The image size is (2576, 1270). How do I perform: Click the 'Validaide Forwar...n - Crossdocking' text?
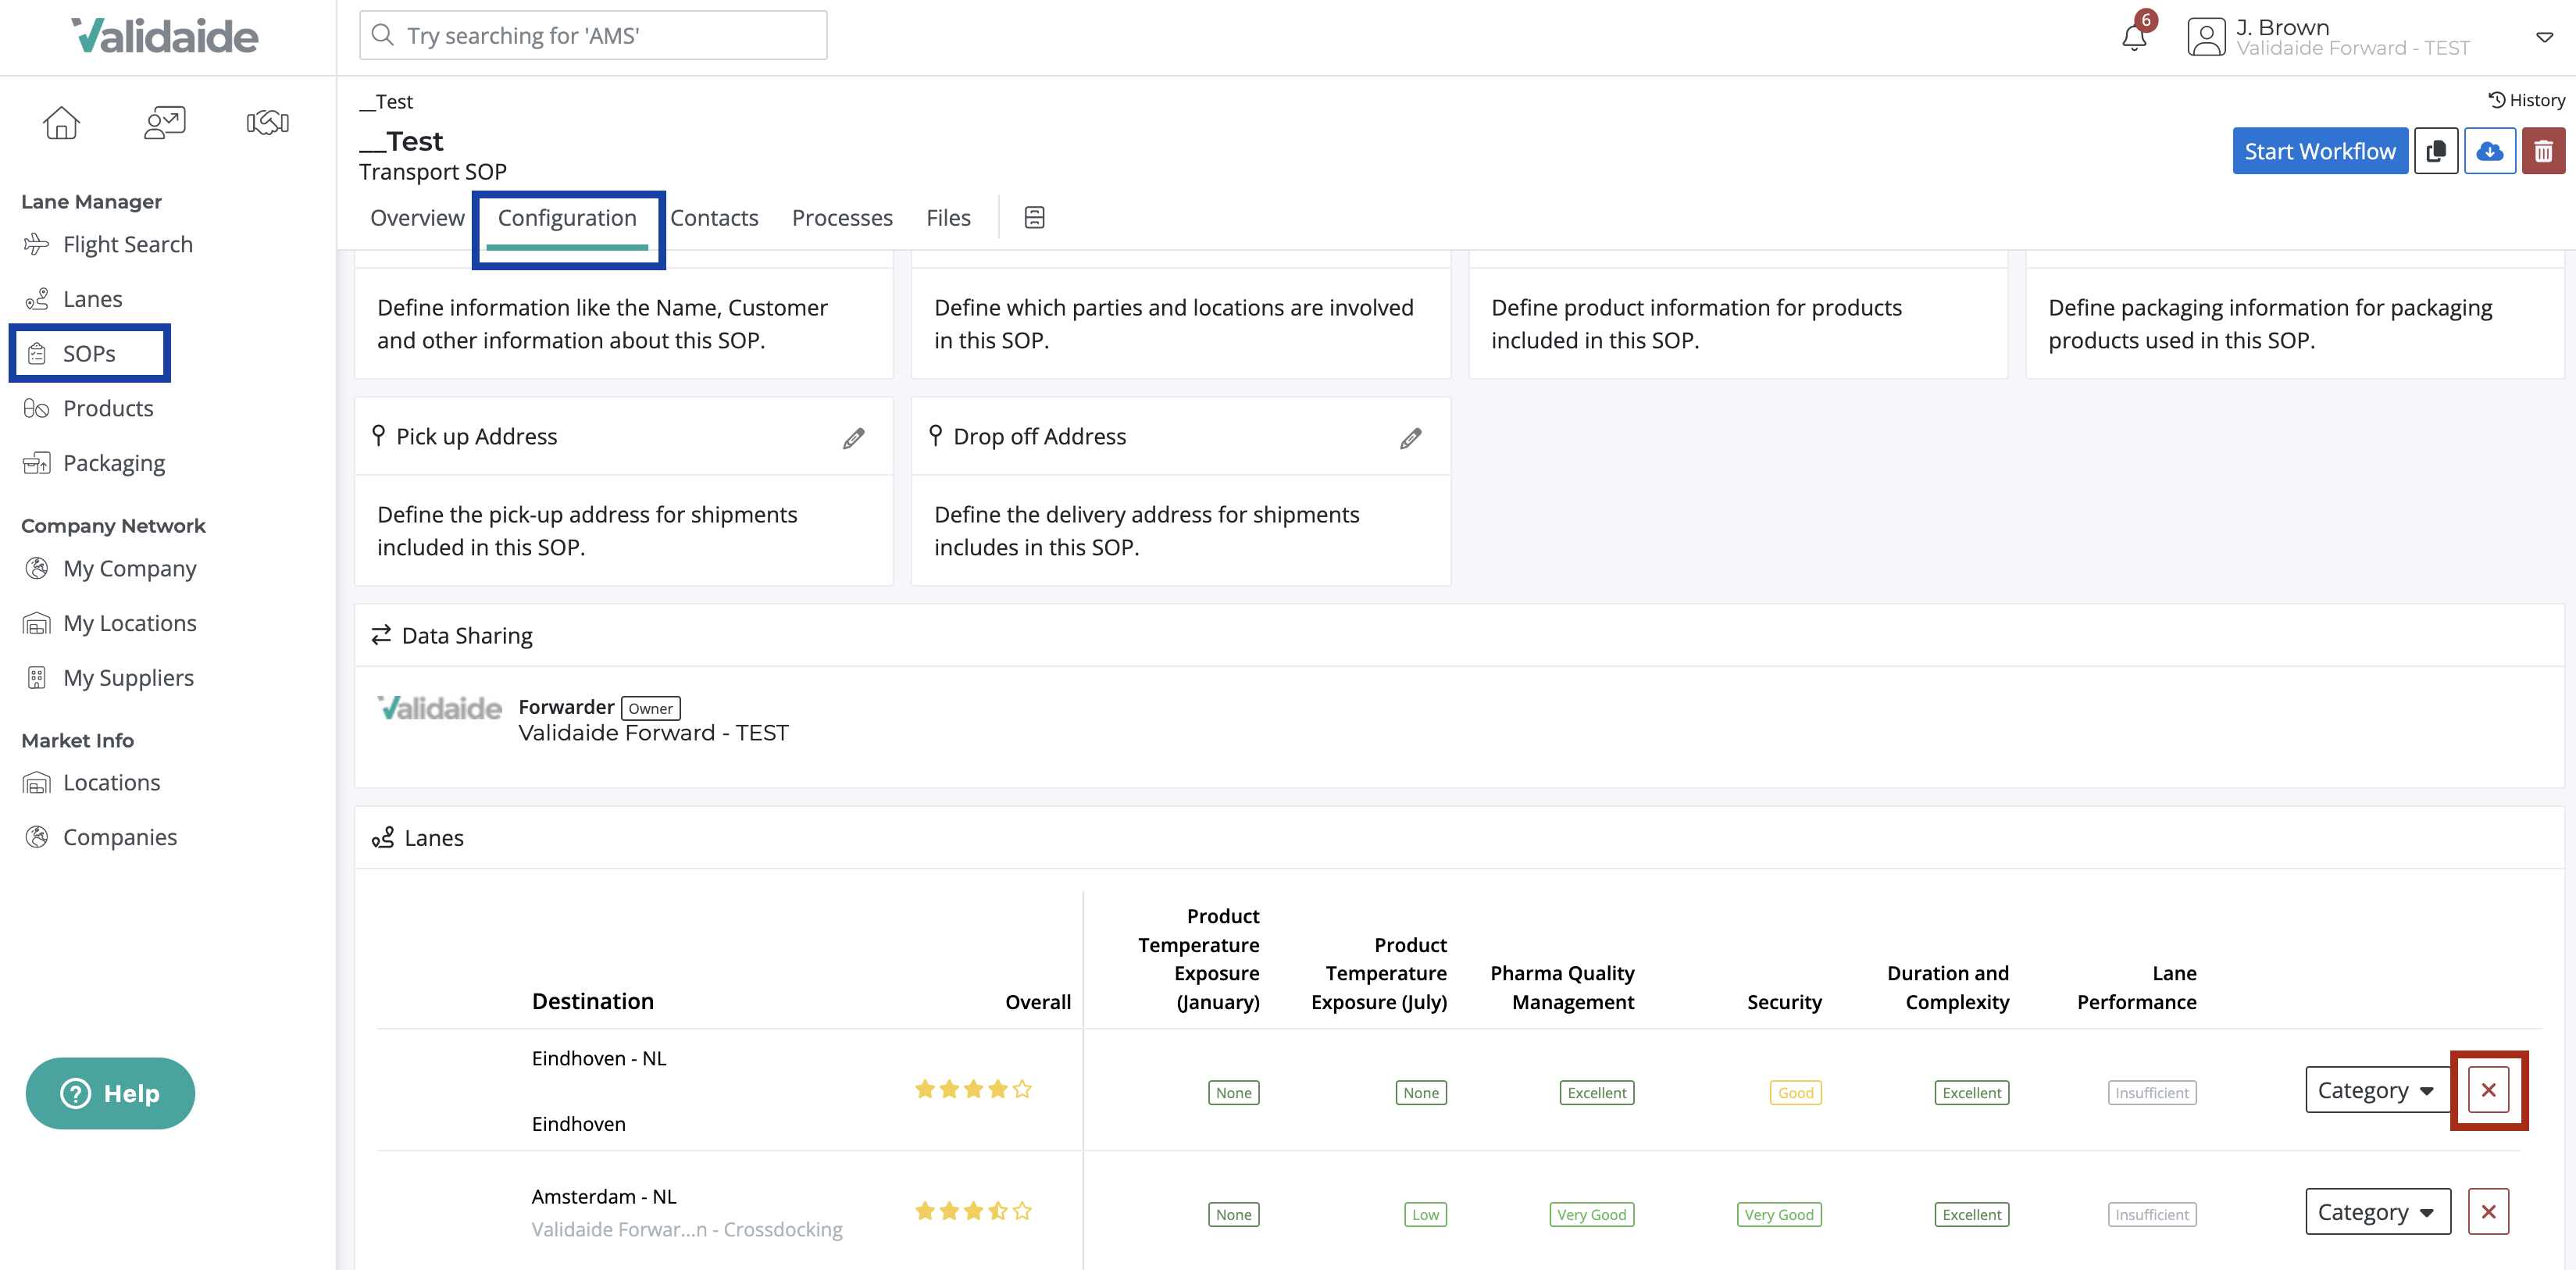[687, 1229]
